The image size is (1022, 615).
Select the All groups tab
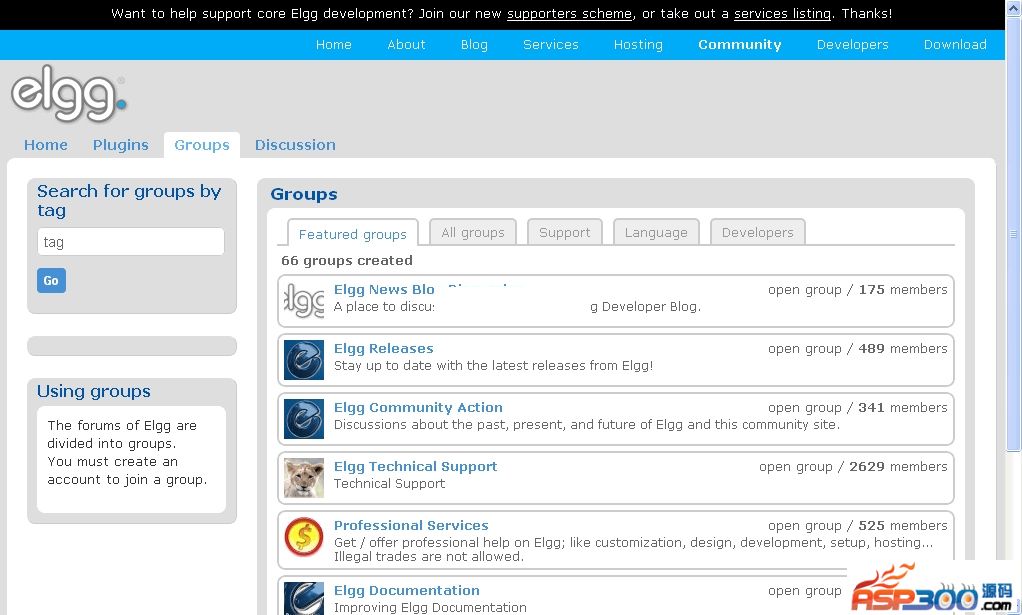[x=473, y=232]
